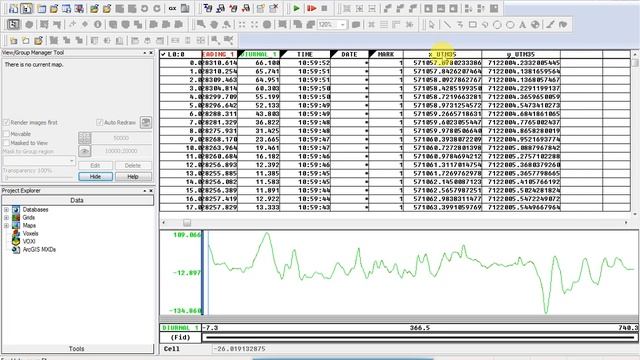This screenshot has height=360, width=640.
Task: Select the x_UTM35 column header
Action: 442,54
